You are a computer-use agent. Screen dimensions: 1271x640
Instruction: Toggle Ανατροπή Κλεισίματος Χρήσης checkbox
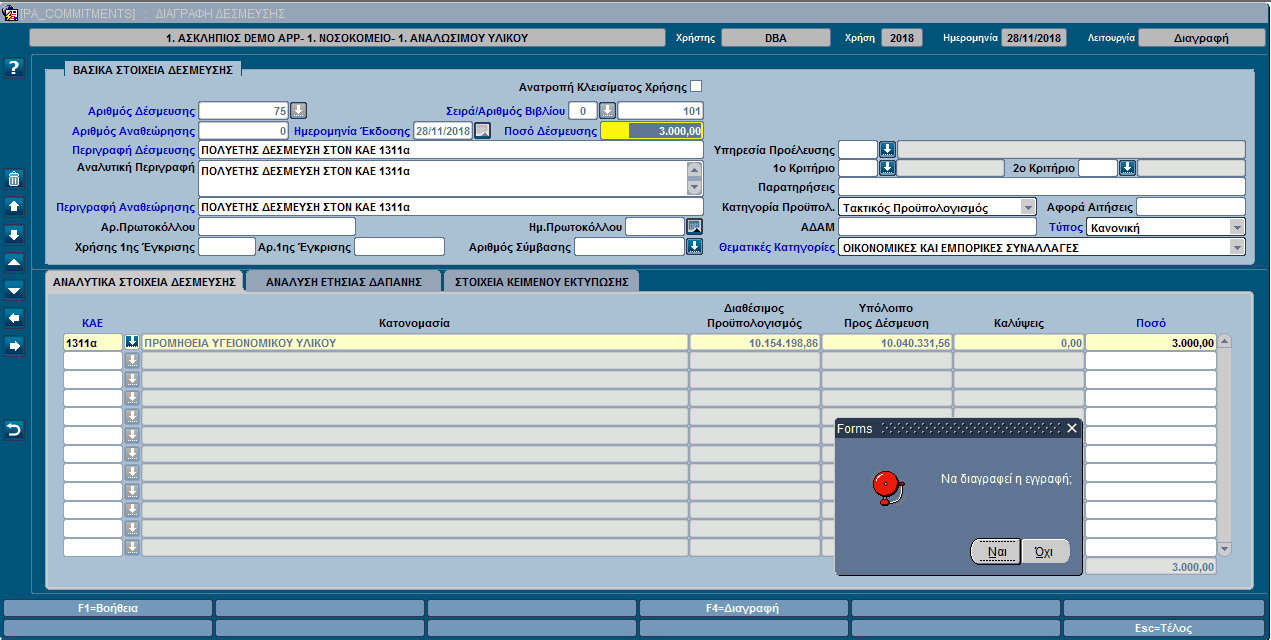[696, 87]
